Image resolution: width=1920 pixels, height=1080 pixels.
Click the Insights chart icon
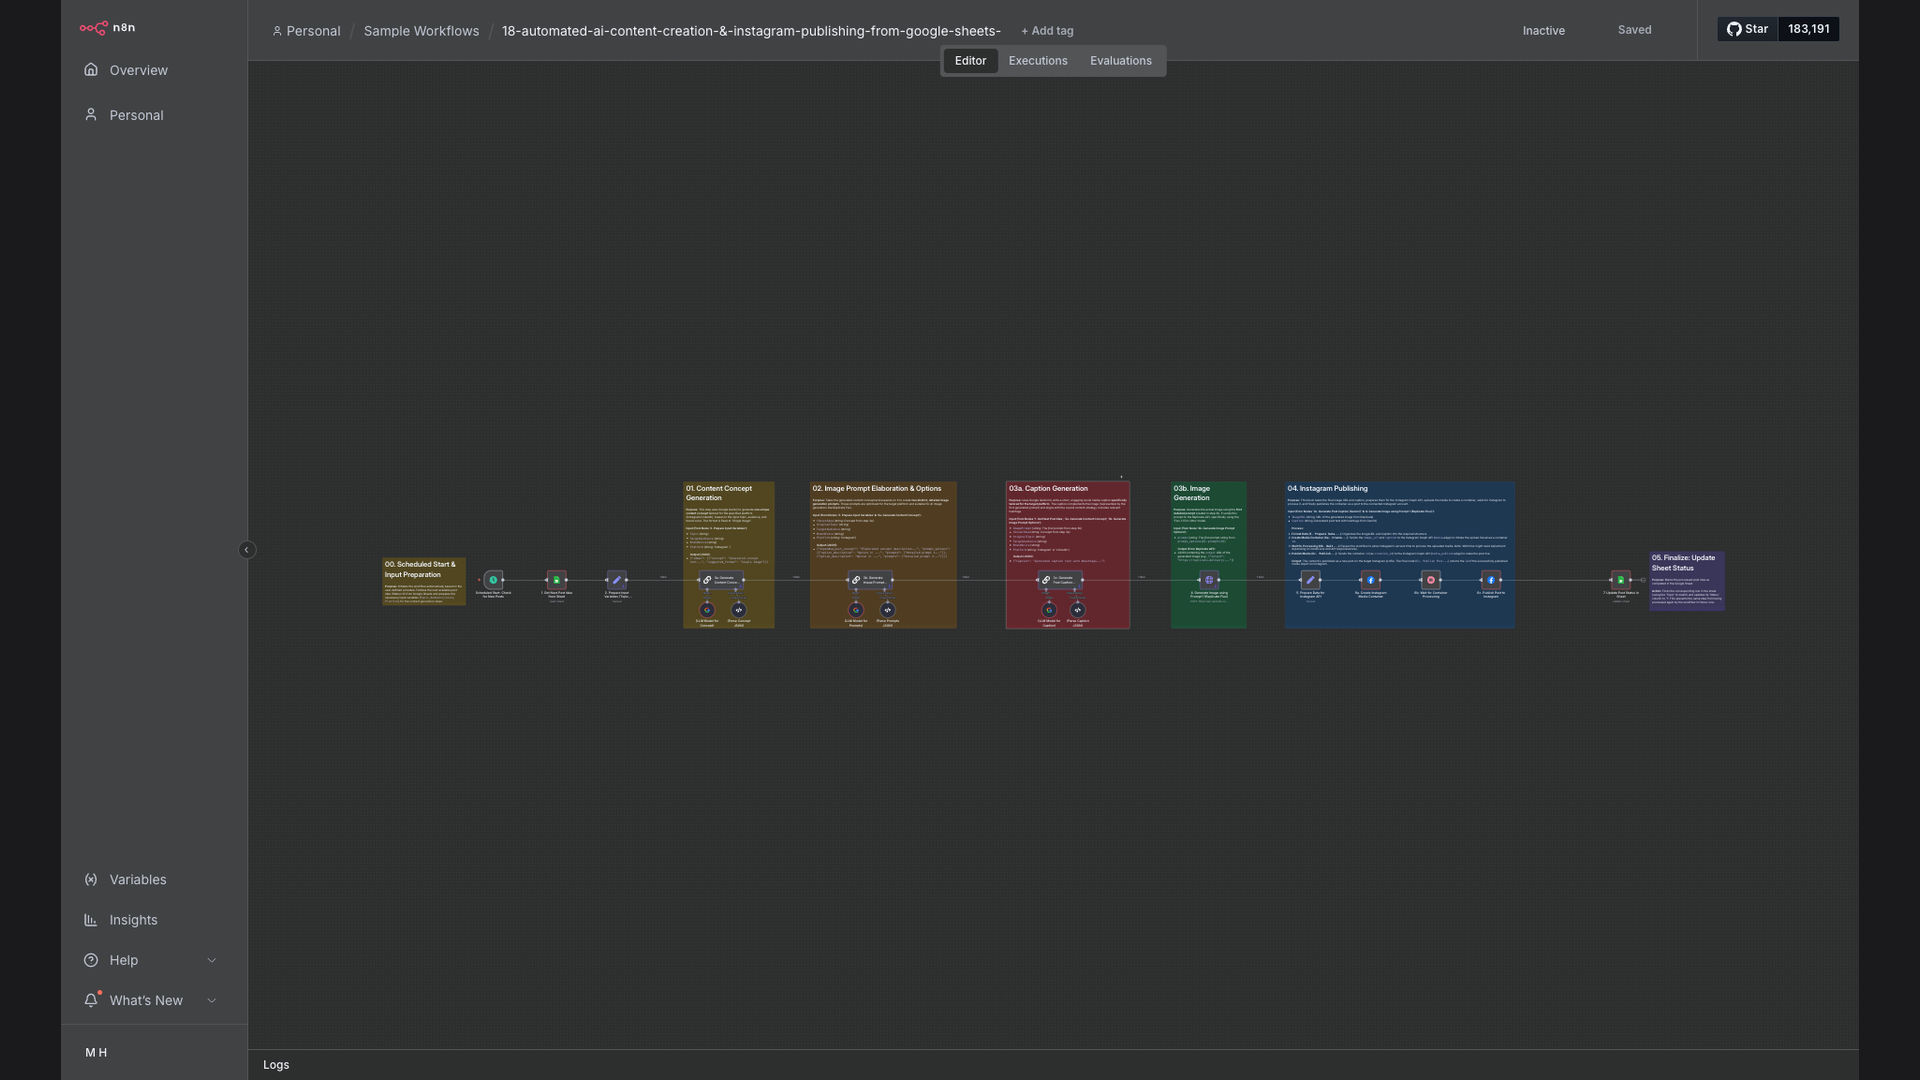point(91,920)
